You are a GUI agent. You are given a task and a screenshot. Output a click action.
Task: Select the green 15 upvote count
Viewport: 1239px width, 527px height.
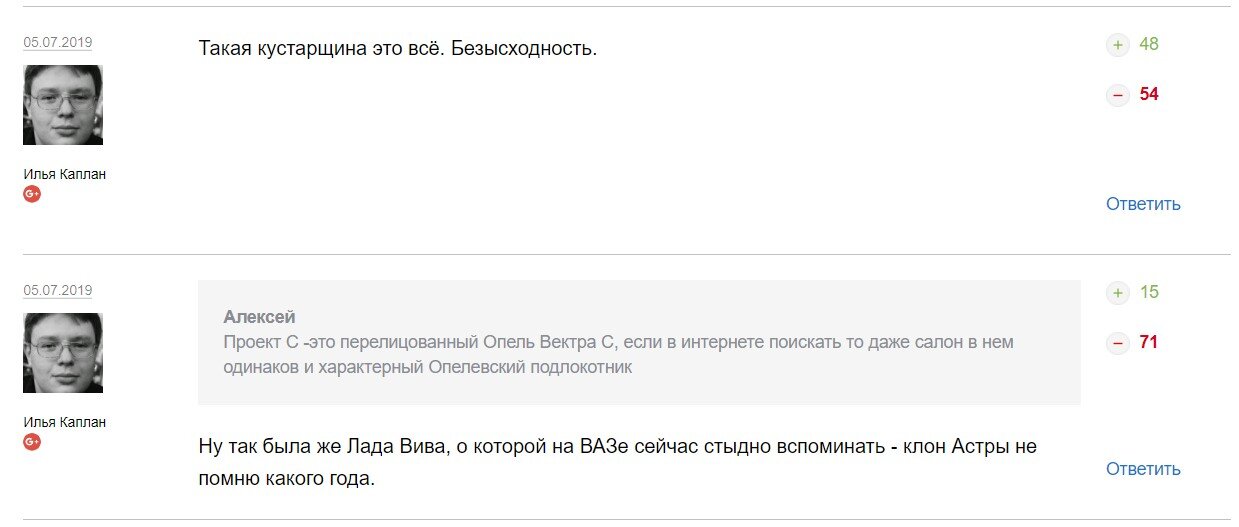coord(1149,292)
